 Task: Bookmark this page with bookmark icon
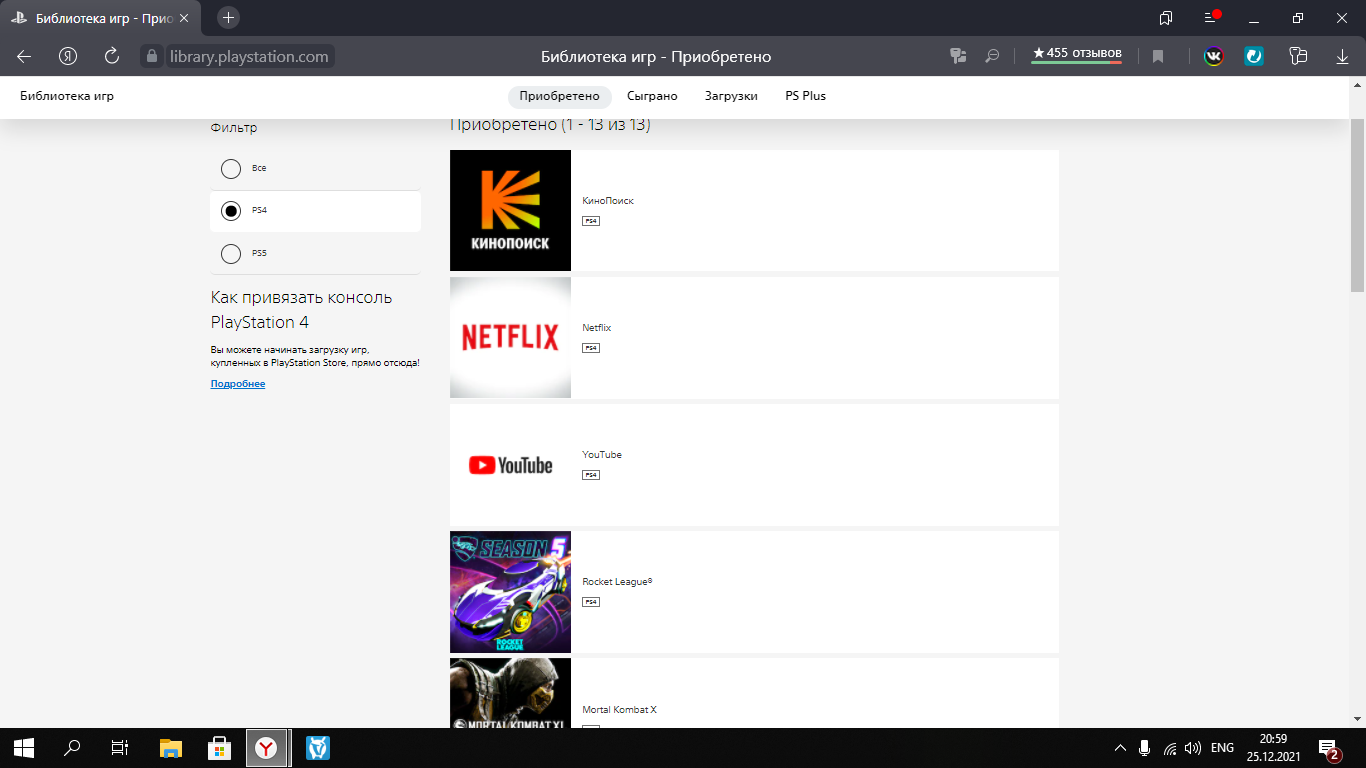pyautogui.click(x=1158, y=57)
